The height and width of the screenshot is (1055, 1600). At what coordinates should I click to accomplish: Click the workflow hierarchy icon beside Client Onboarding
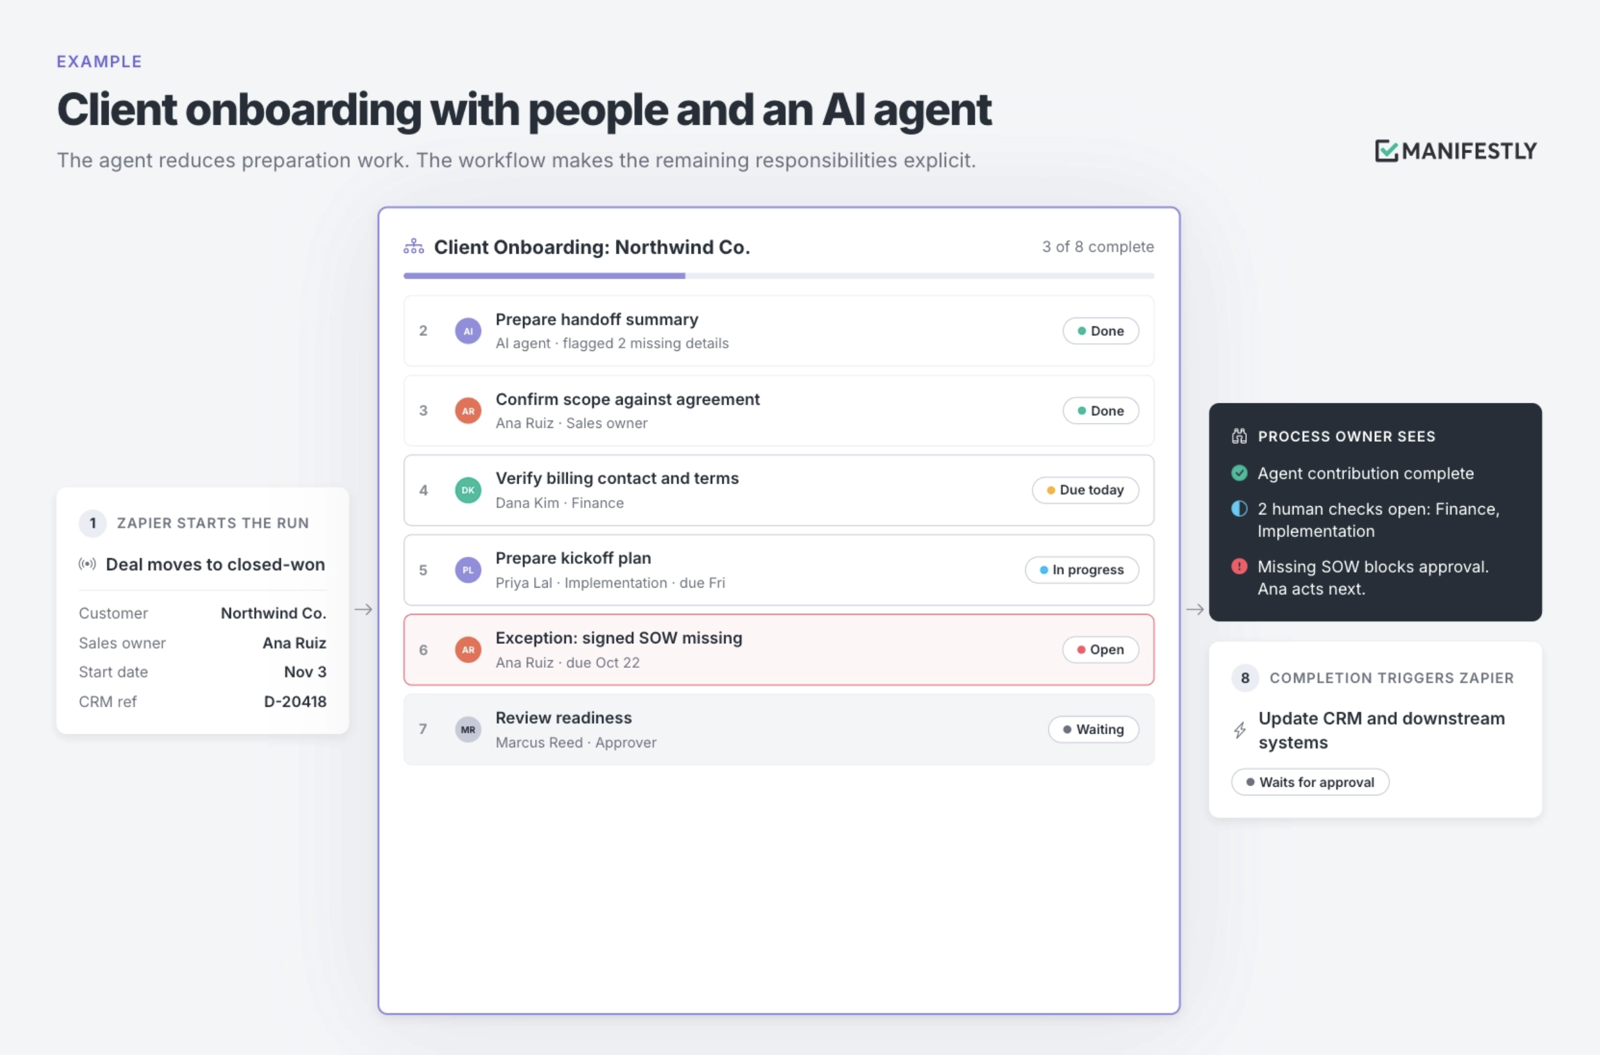413,247
